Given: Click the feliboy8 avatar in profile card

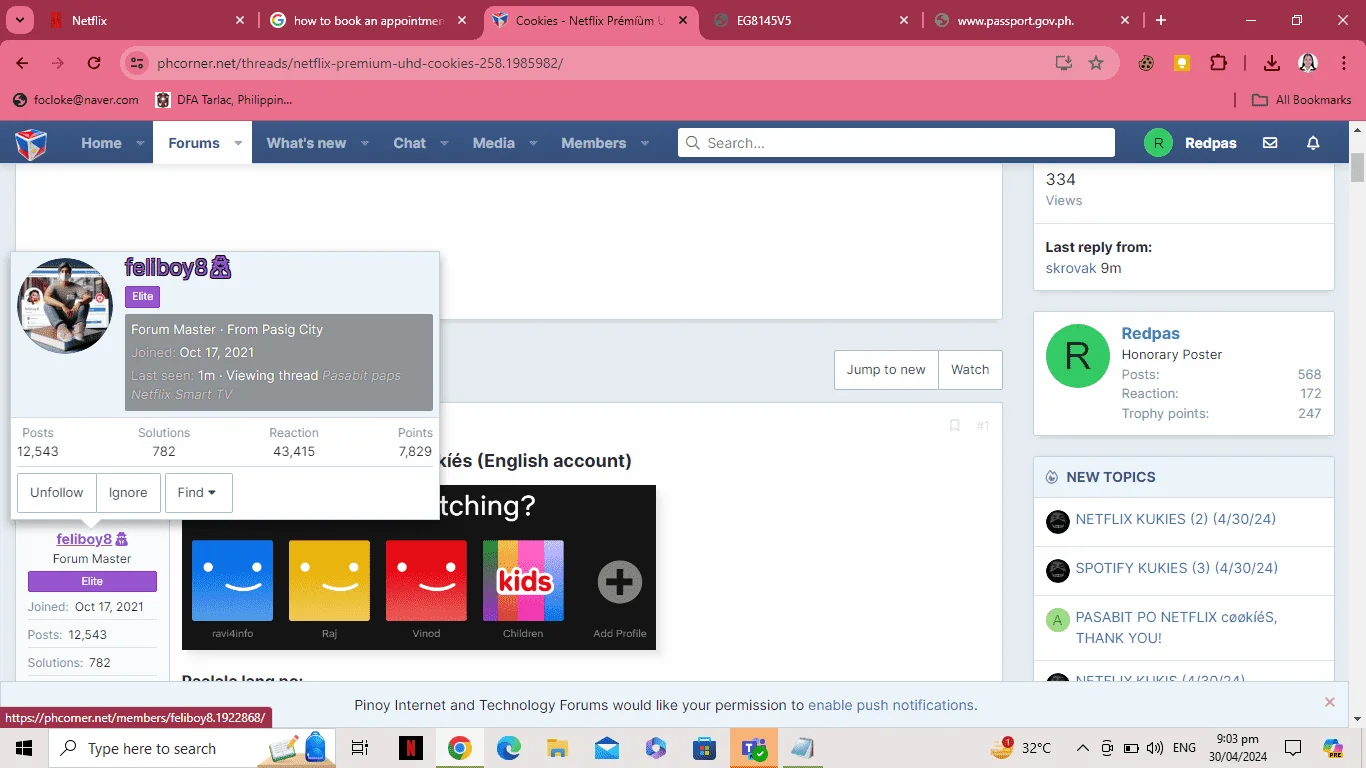Looking at the screenshot, I should coord(65,306).
